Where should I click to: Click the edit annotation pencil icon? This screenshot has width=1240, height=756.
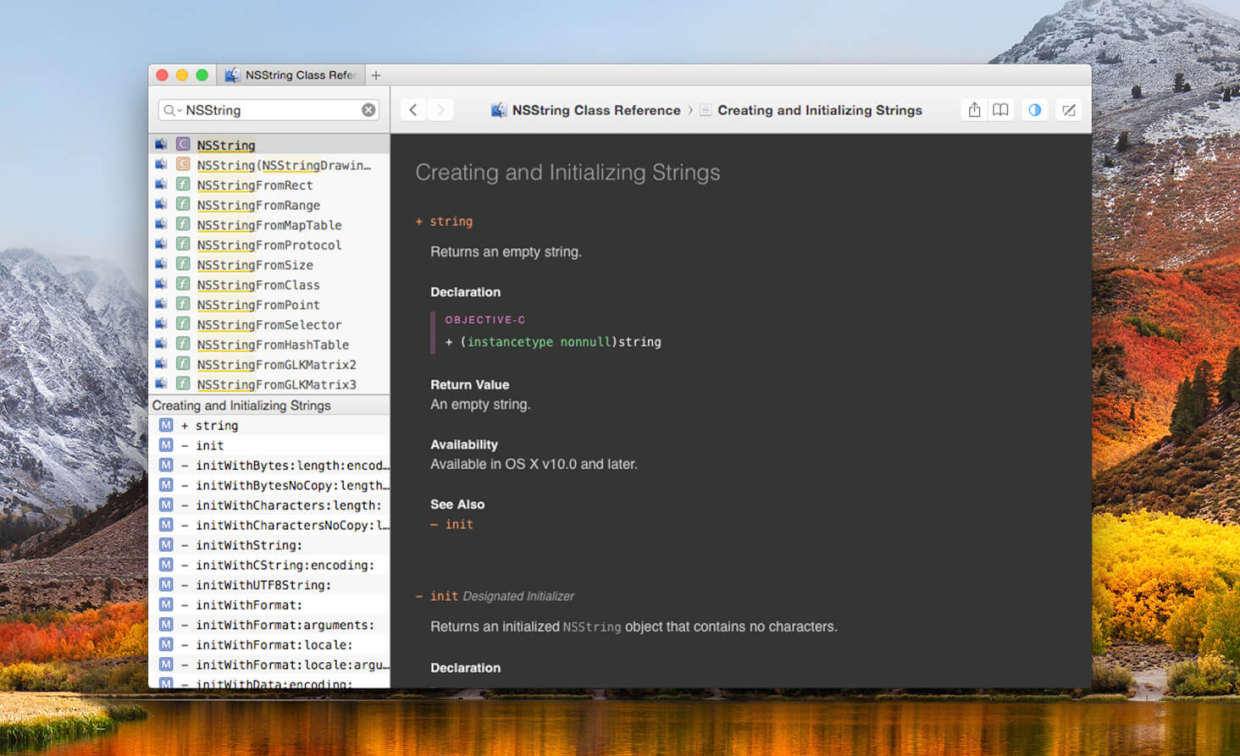coord(1069,110)
